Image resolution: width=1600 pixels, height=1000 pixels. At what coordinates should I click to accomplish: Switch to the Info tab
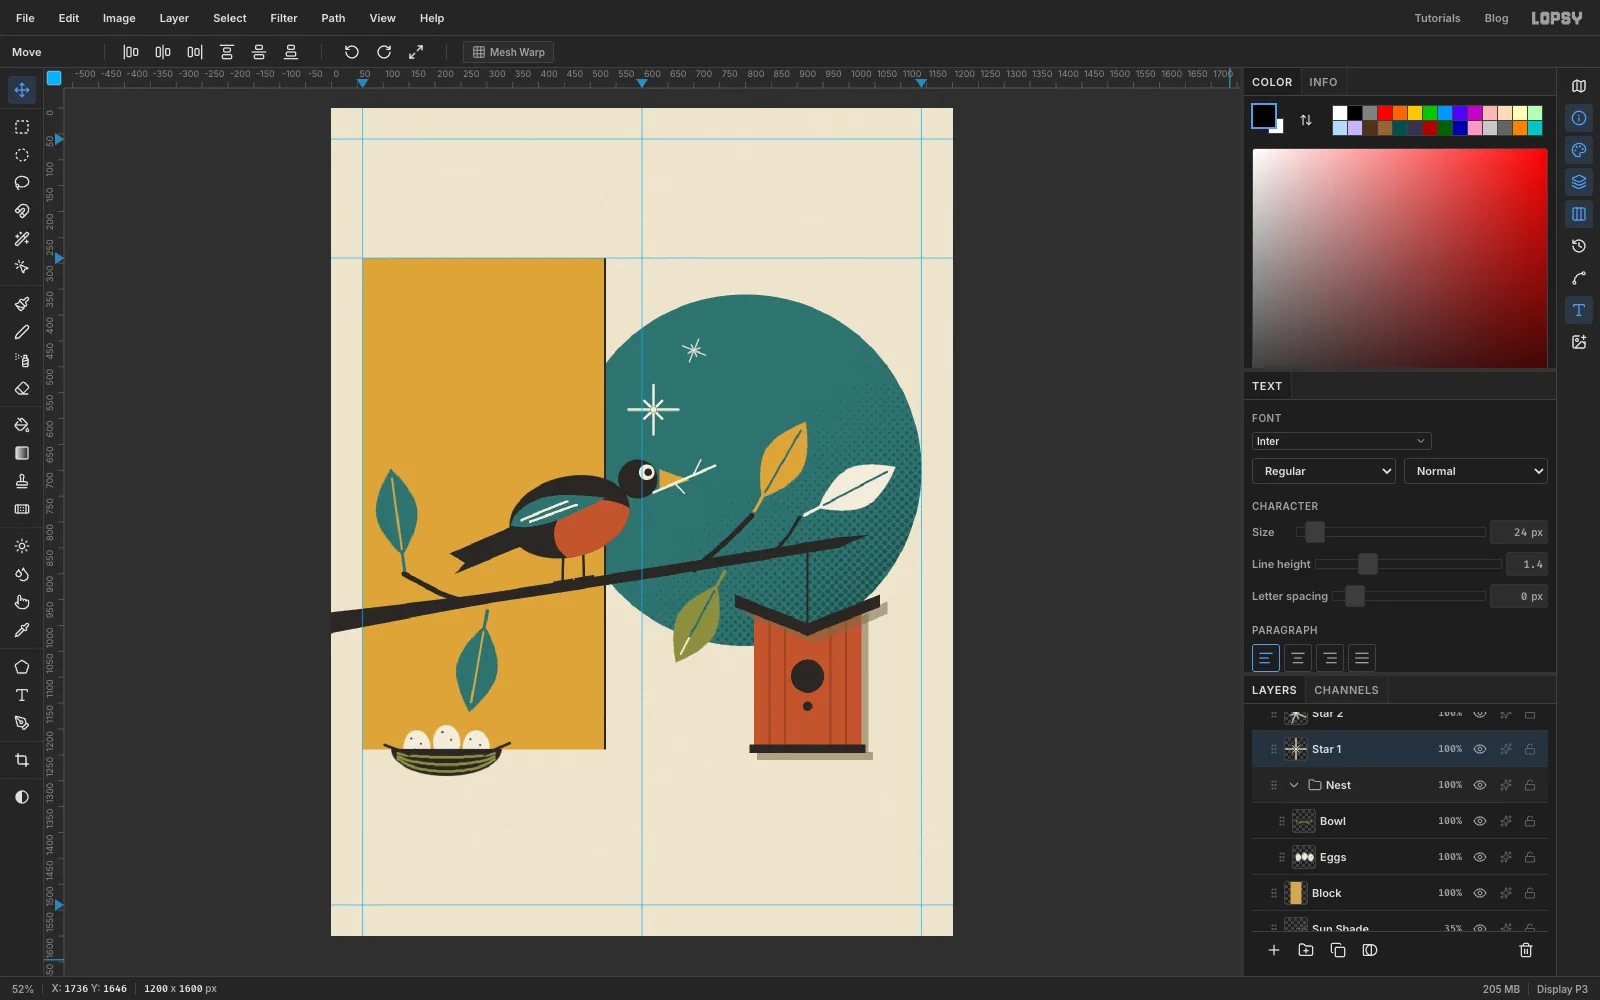click(x=1323, y=82)
